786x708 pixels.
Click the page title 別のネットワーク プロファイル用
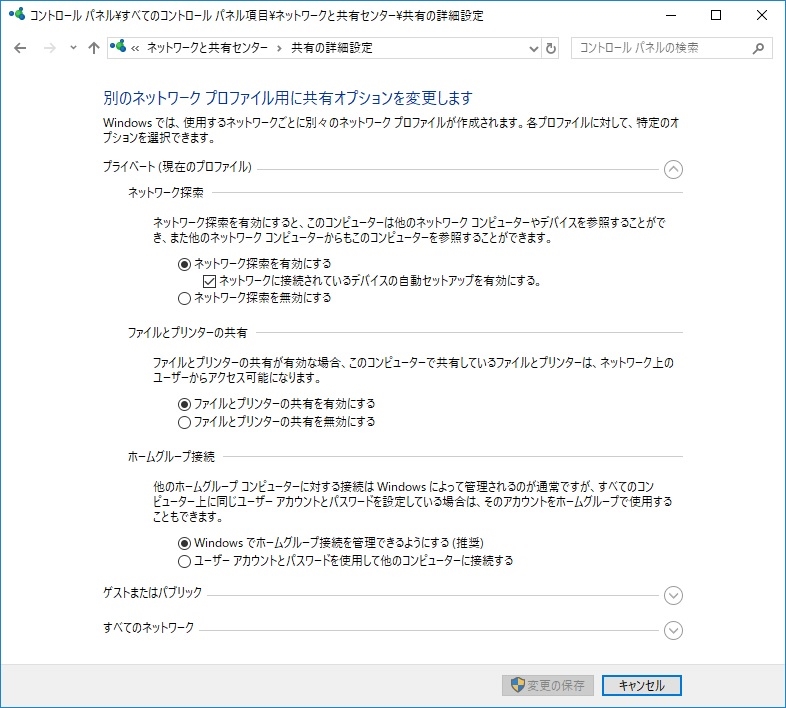[288, 98]
